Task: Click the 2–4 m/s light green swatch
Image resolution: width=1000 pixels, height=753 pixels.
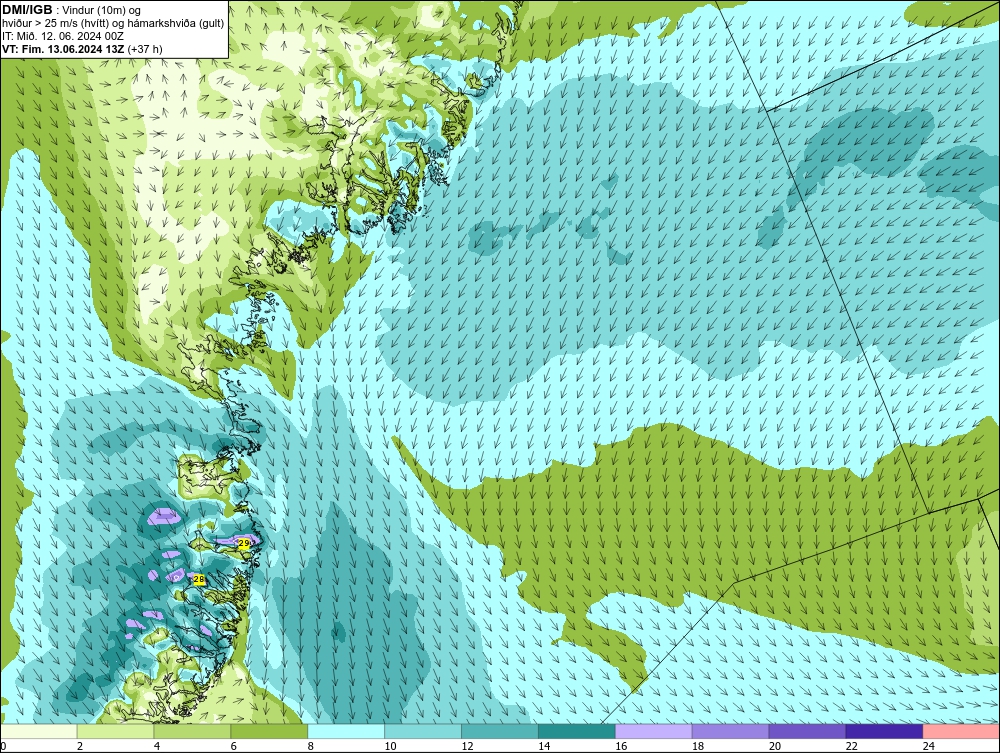Action: (x=115, y=731)
